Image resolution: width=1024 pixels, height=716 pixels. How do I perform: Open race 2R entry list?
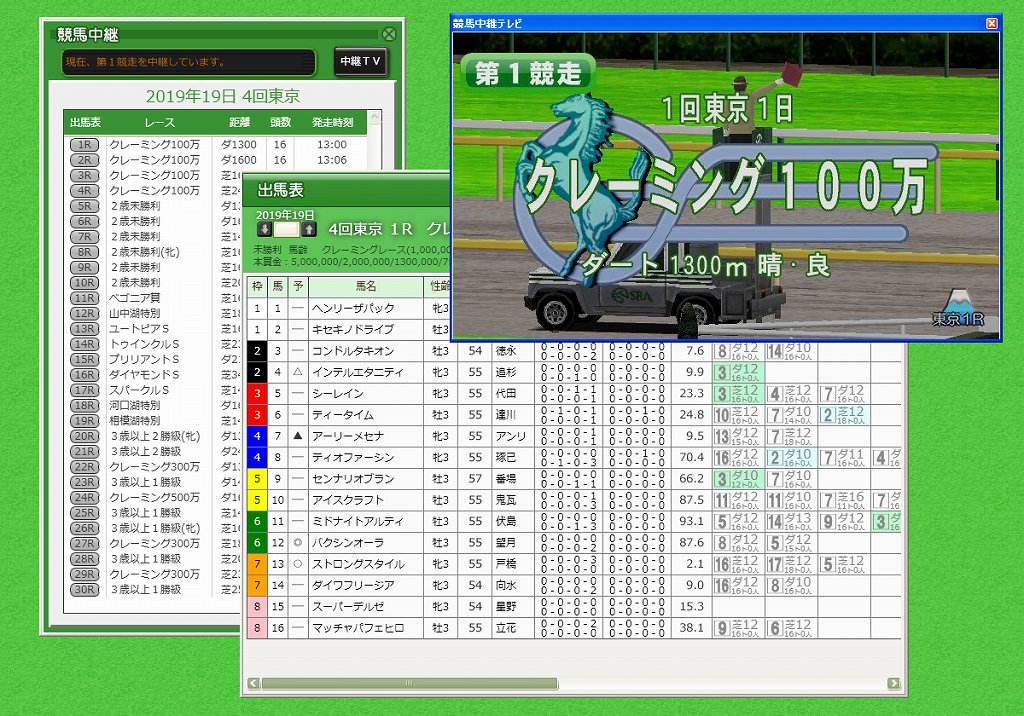(x=85, y=160)
